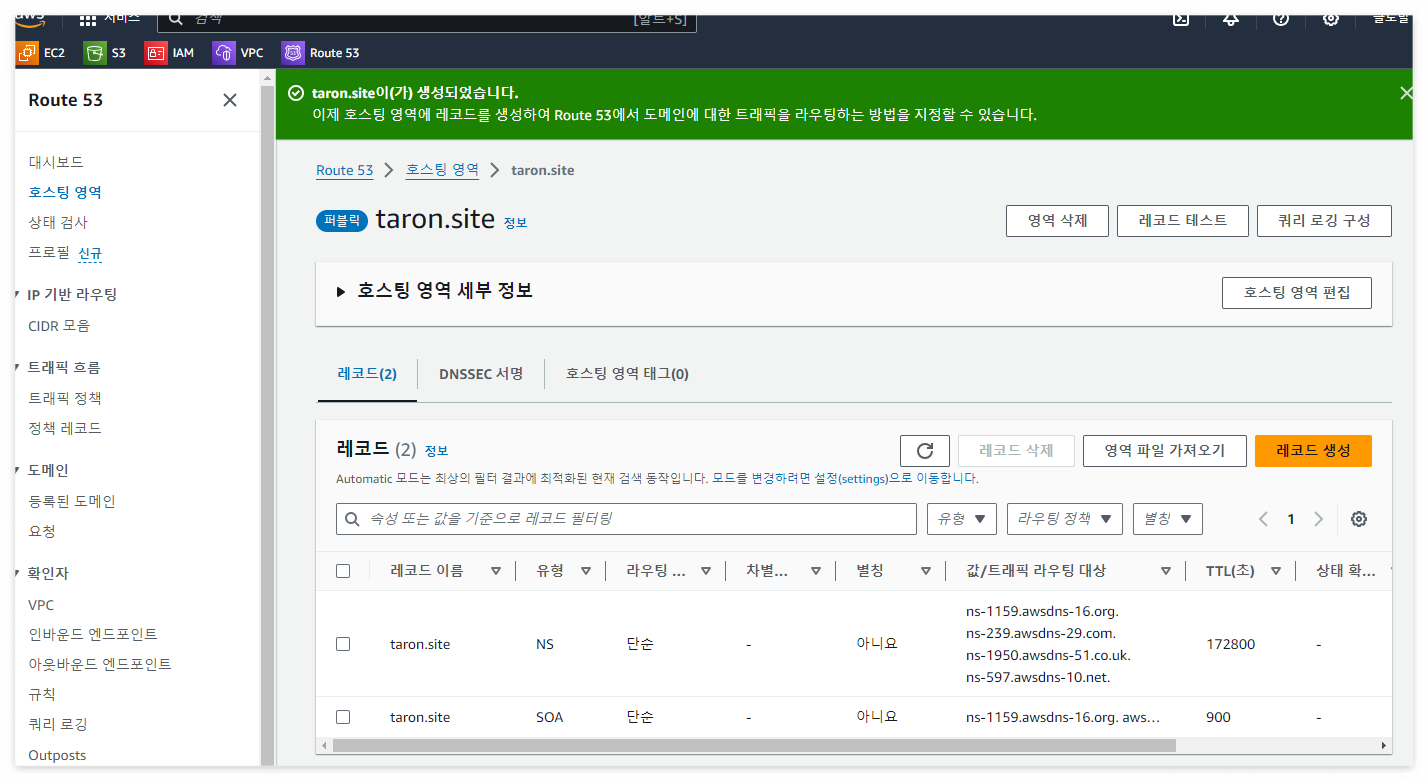Open 트래픽 정책 in the sidebar

65,398
